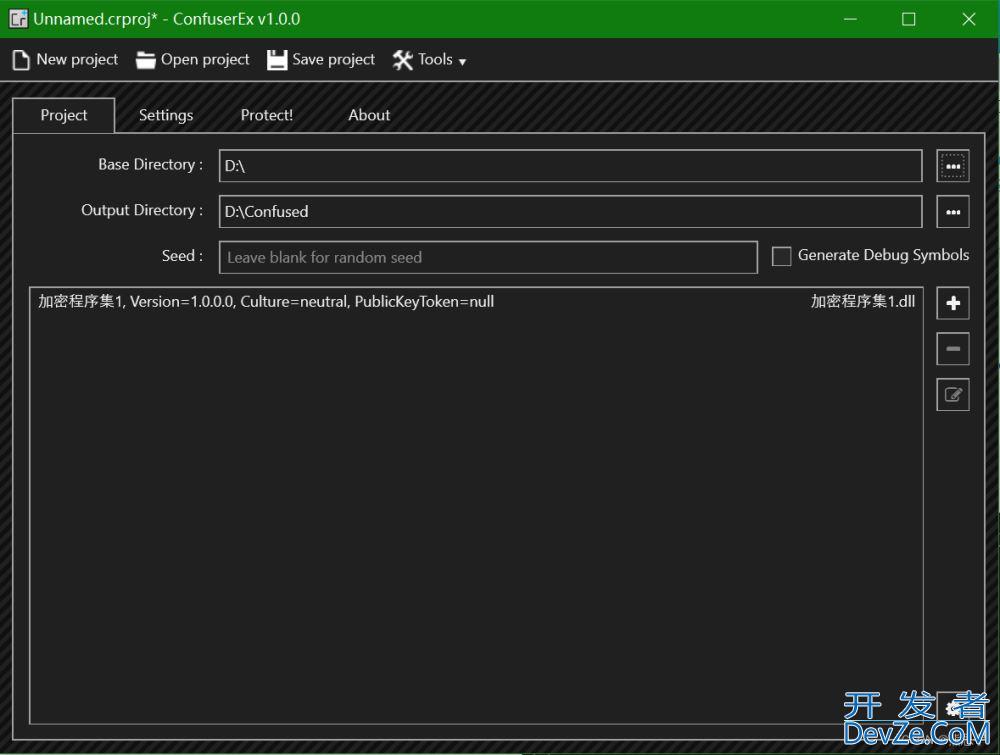
Task: Click the Tools wrench icon
Action: (x=402, y=60)
